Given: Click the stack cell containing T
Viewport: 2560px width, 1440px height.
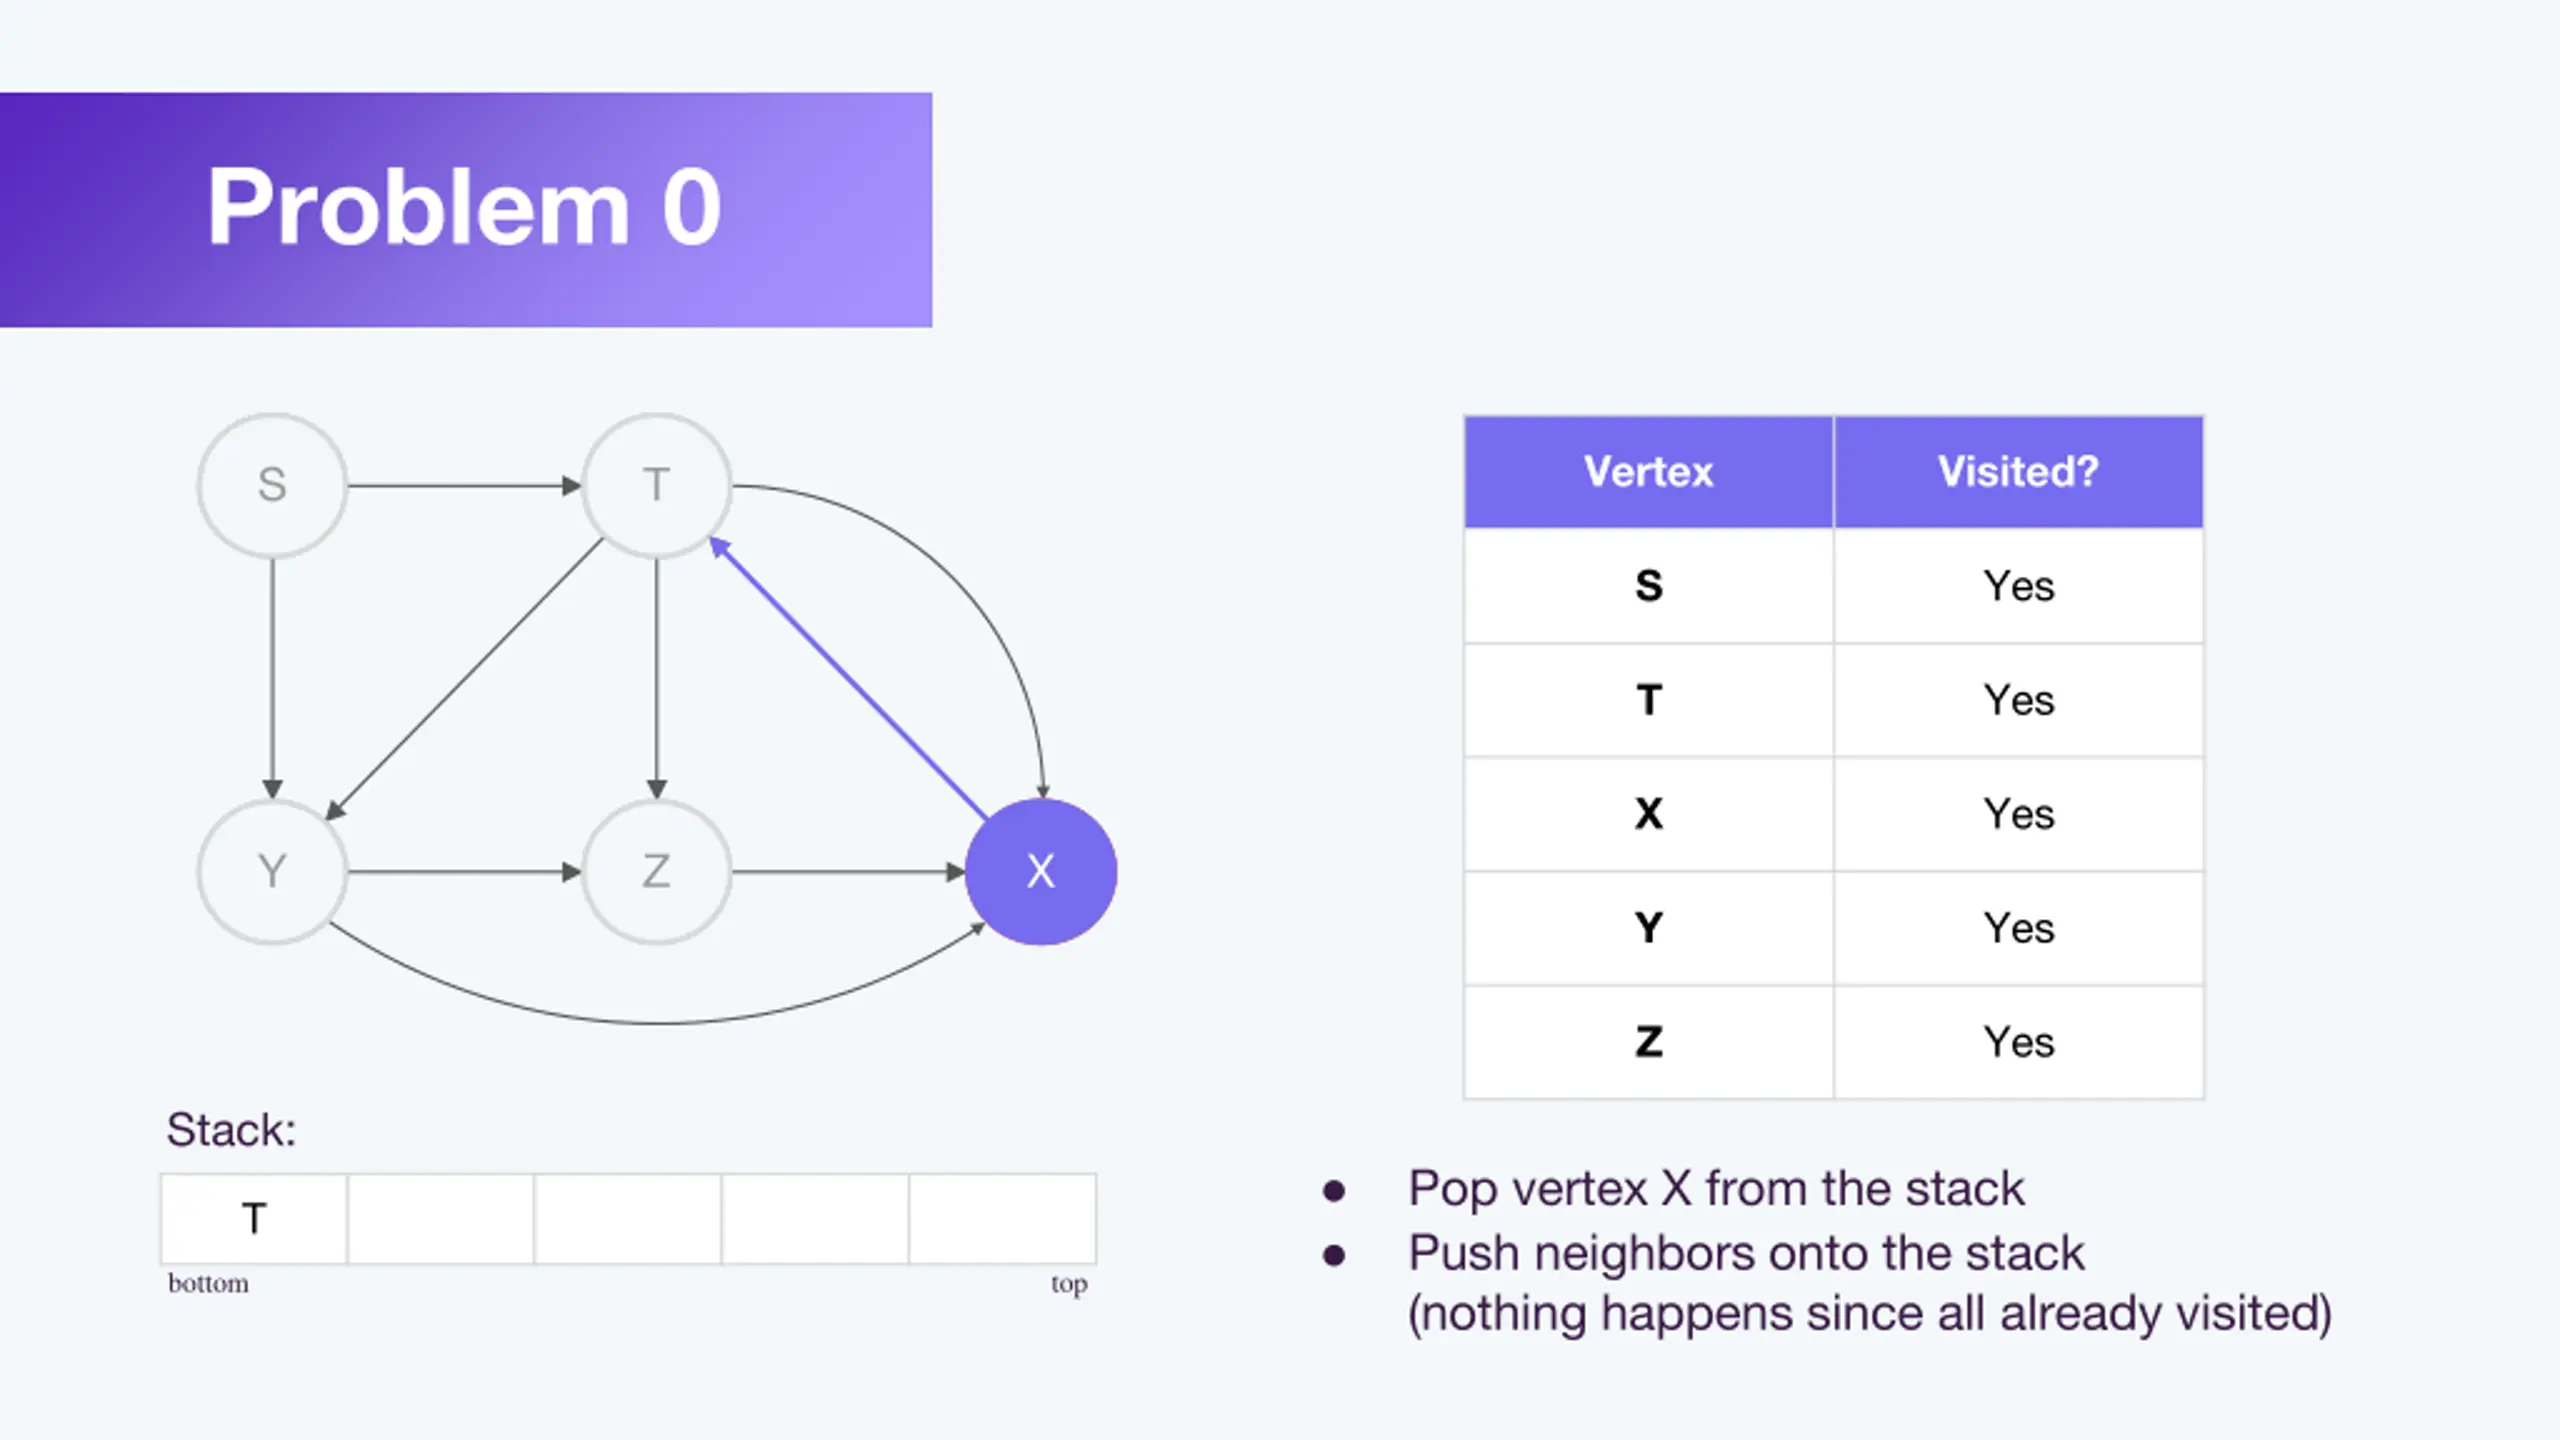Looking at the screenshot, I should [254, 1219].
